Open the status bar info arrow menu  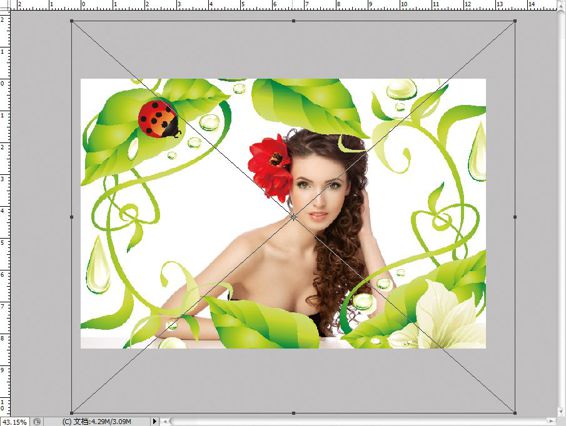click(x=154, y=421)
